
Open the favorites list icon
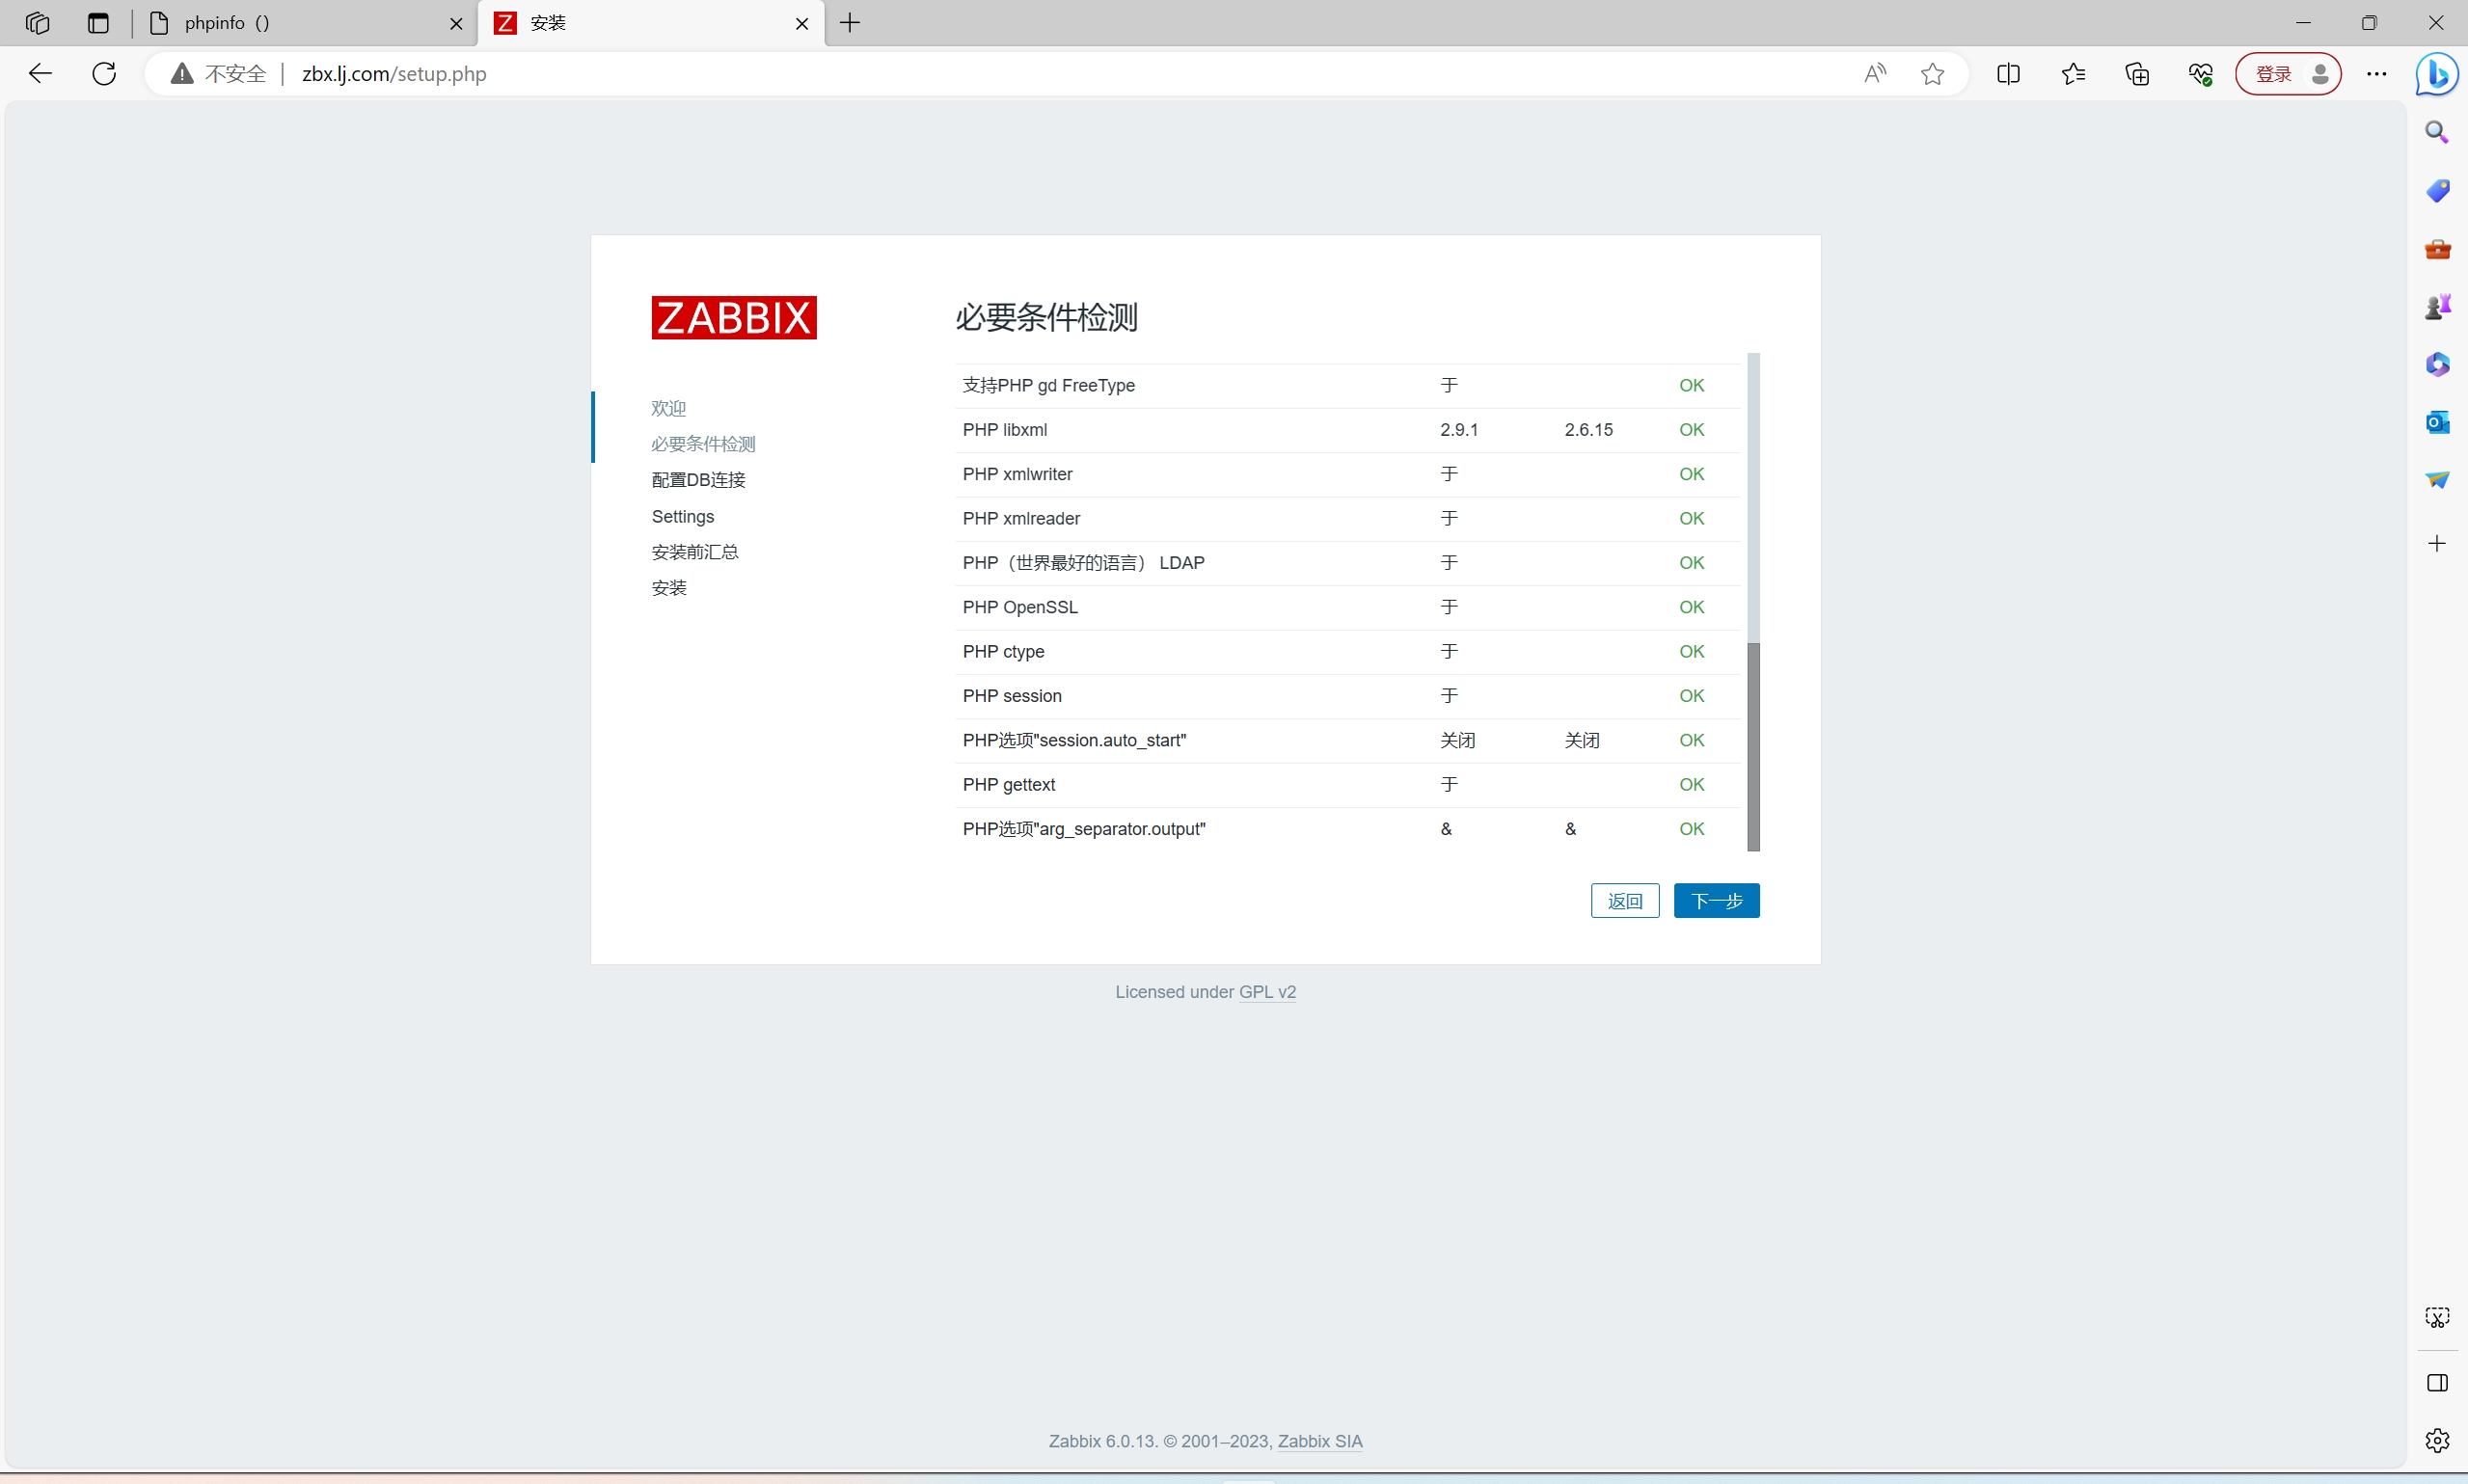point(2073,73)
